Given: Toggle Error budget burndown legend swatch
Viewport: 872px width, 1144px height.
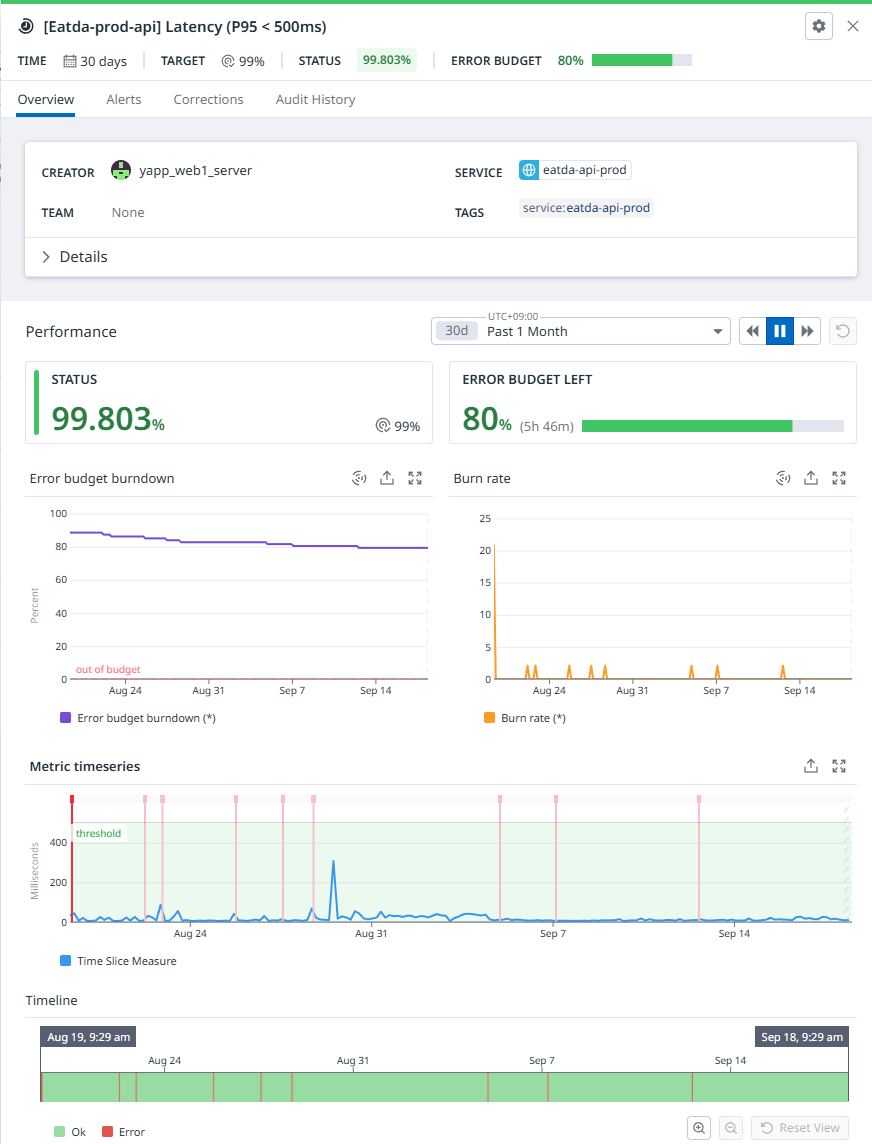Looking at the screenshot, I should (x=65, y=718).
